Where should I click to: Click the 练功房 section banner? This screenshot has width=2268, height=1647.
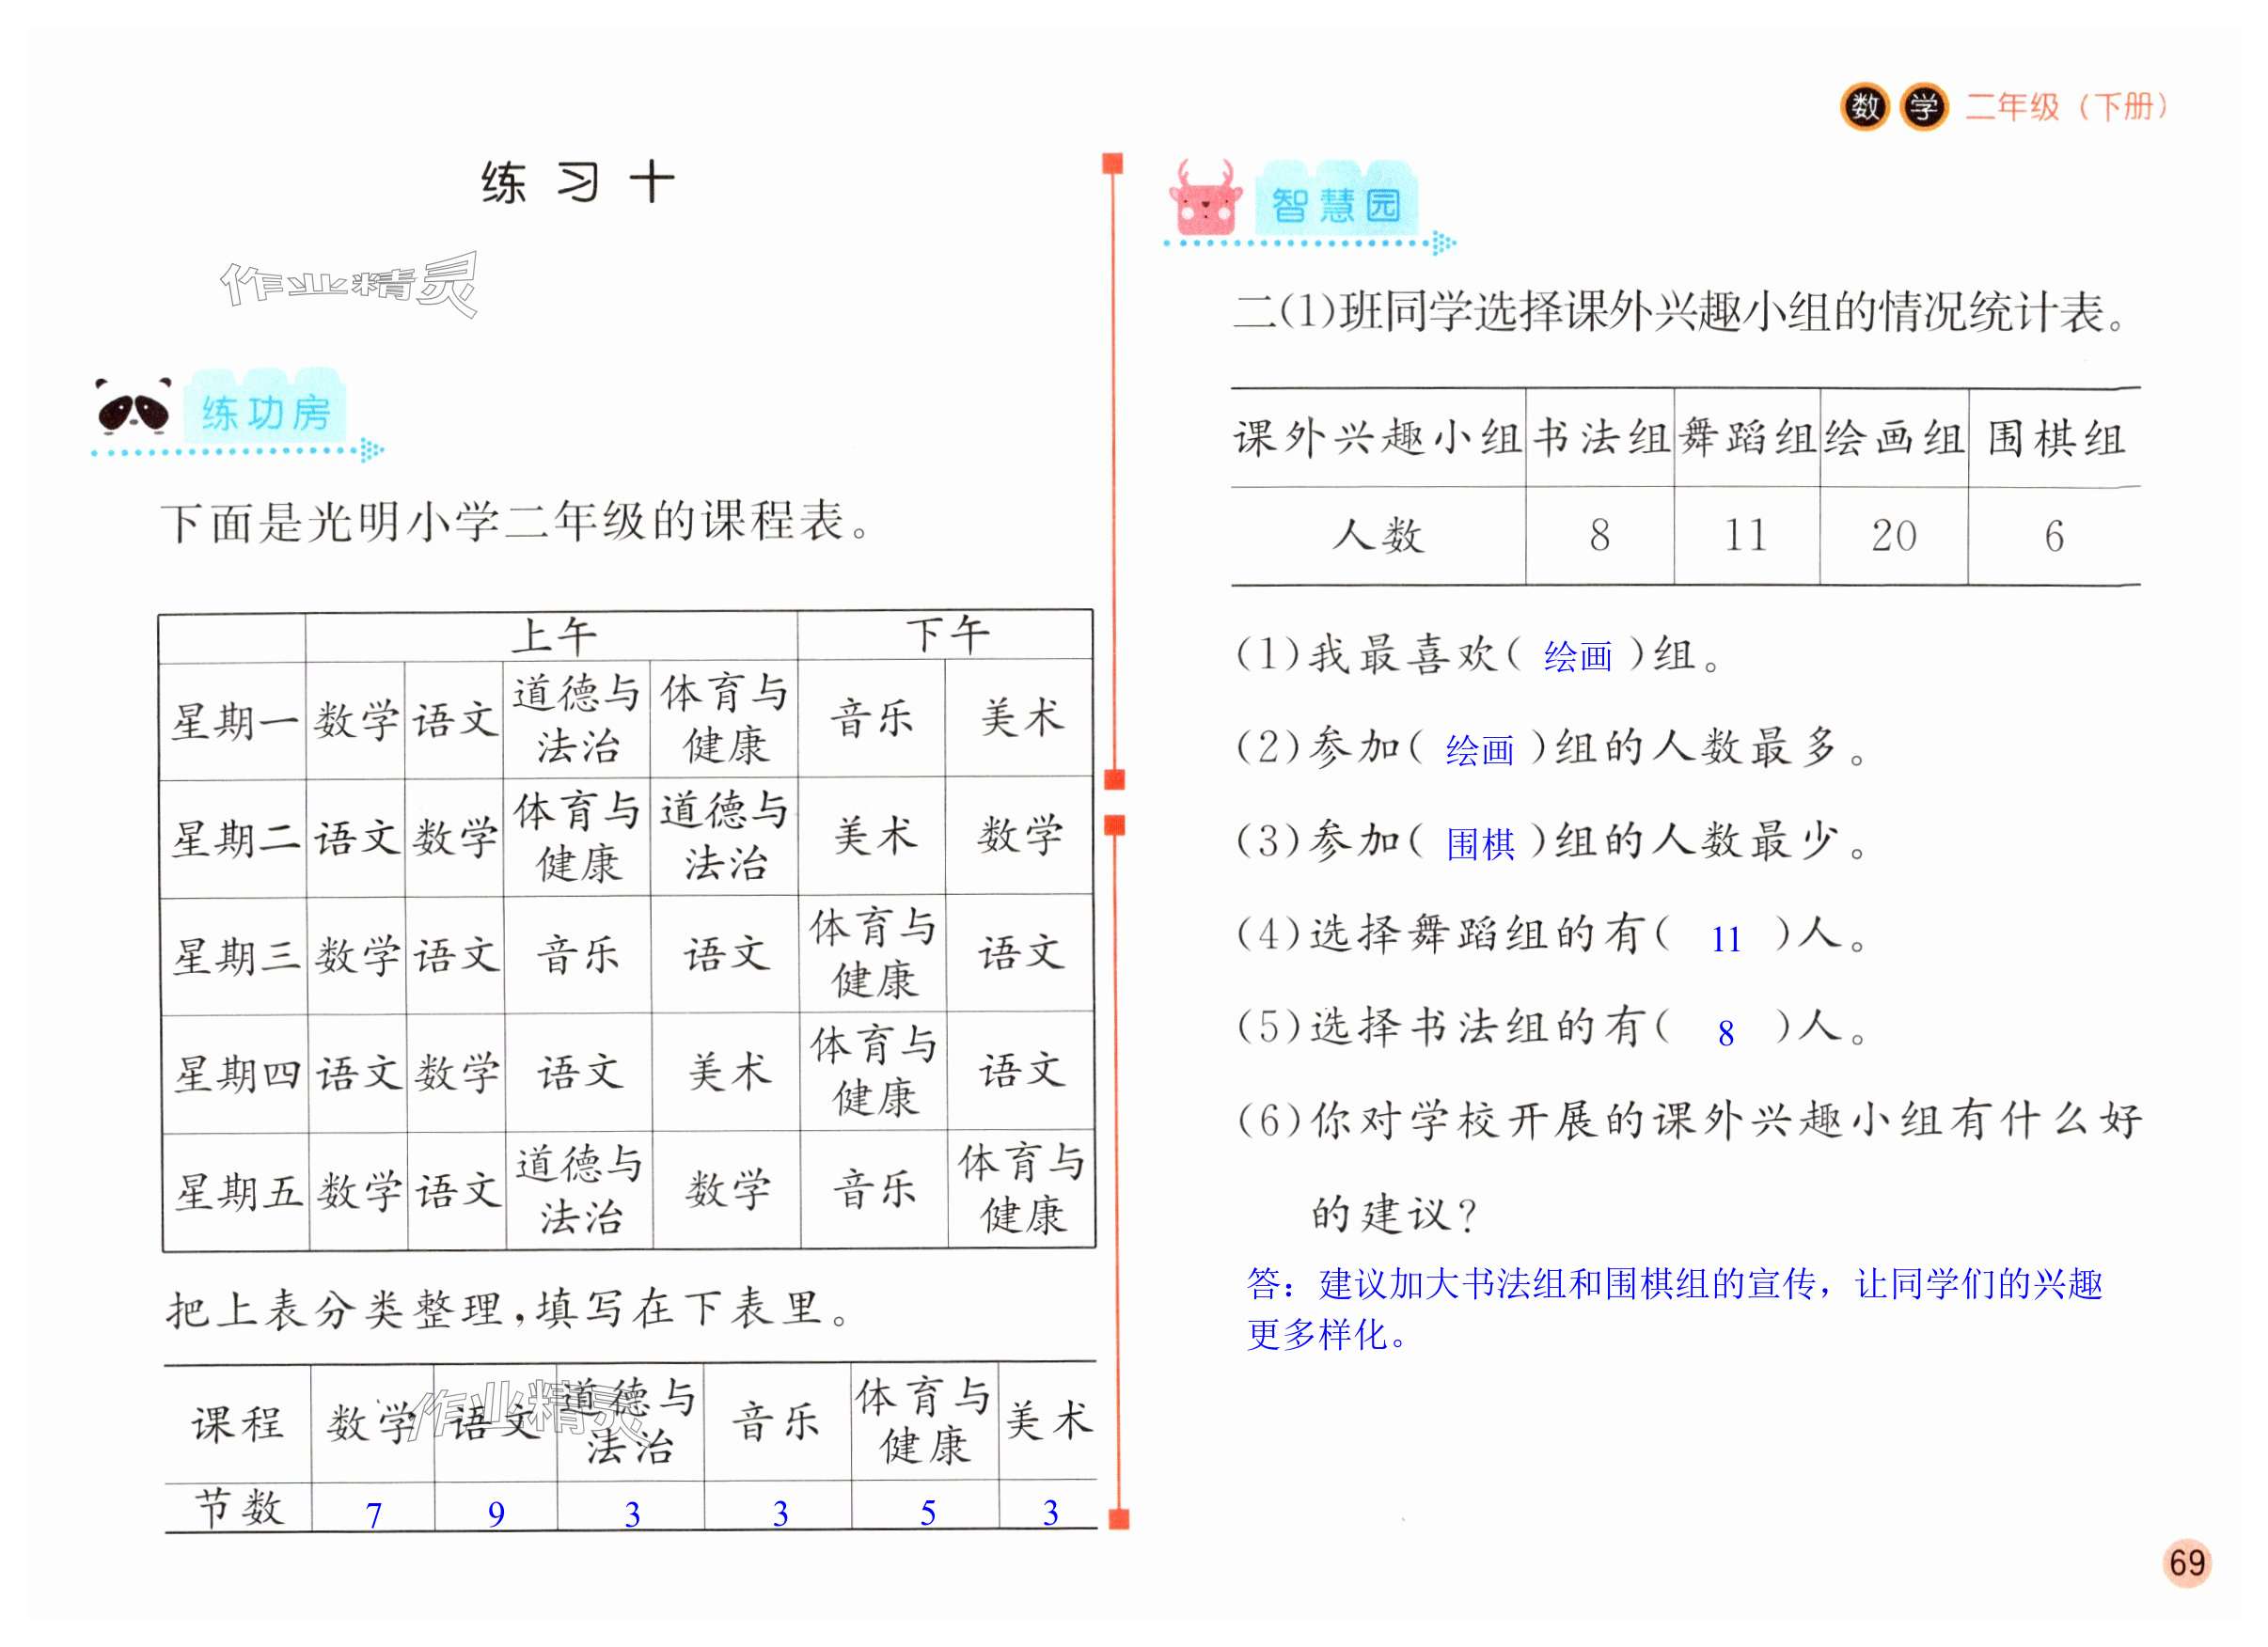[x=265, y=413]
